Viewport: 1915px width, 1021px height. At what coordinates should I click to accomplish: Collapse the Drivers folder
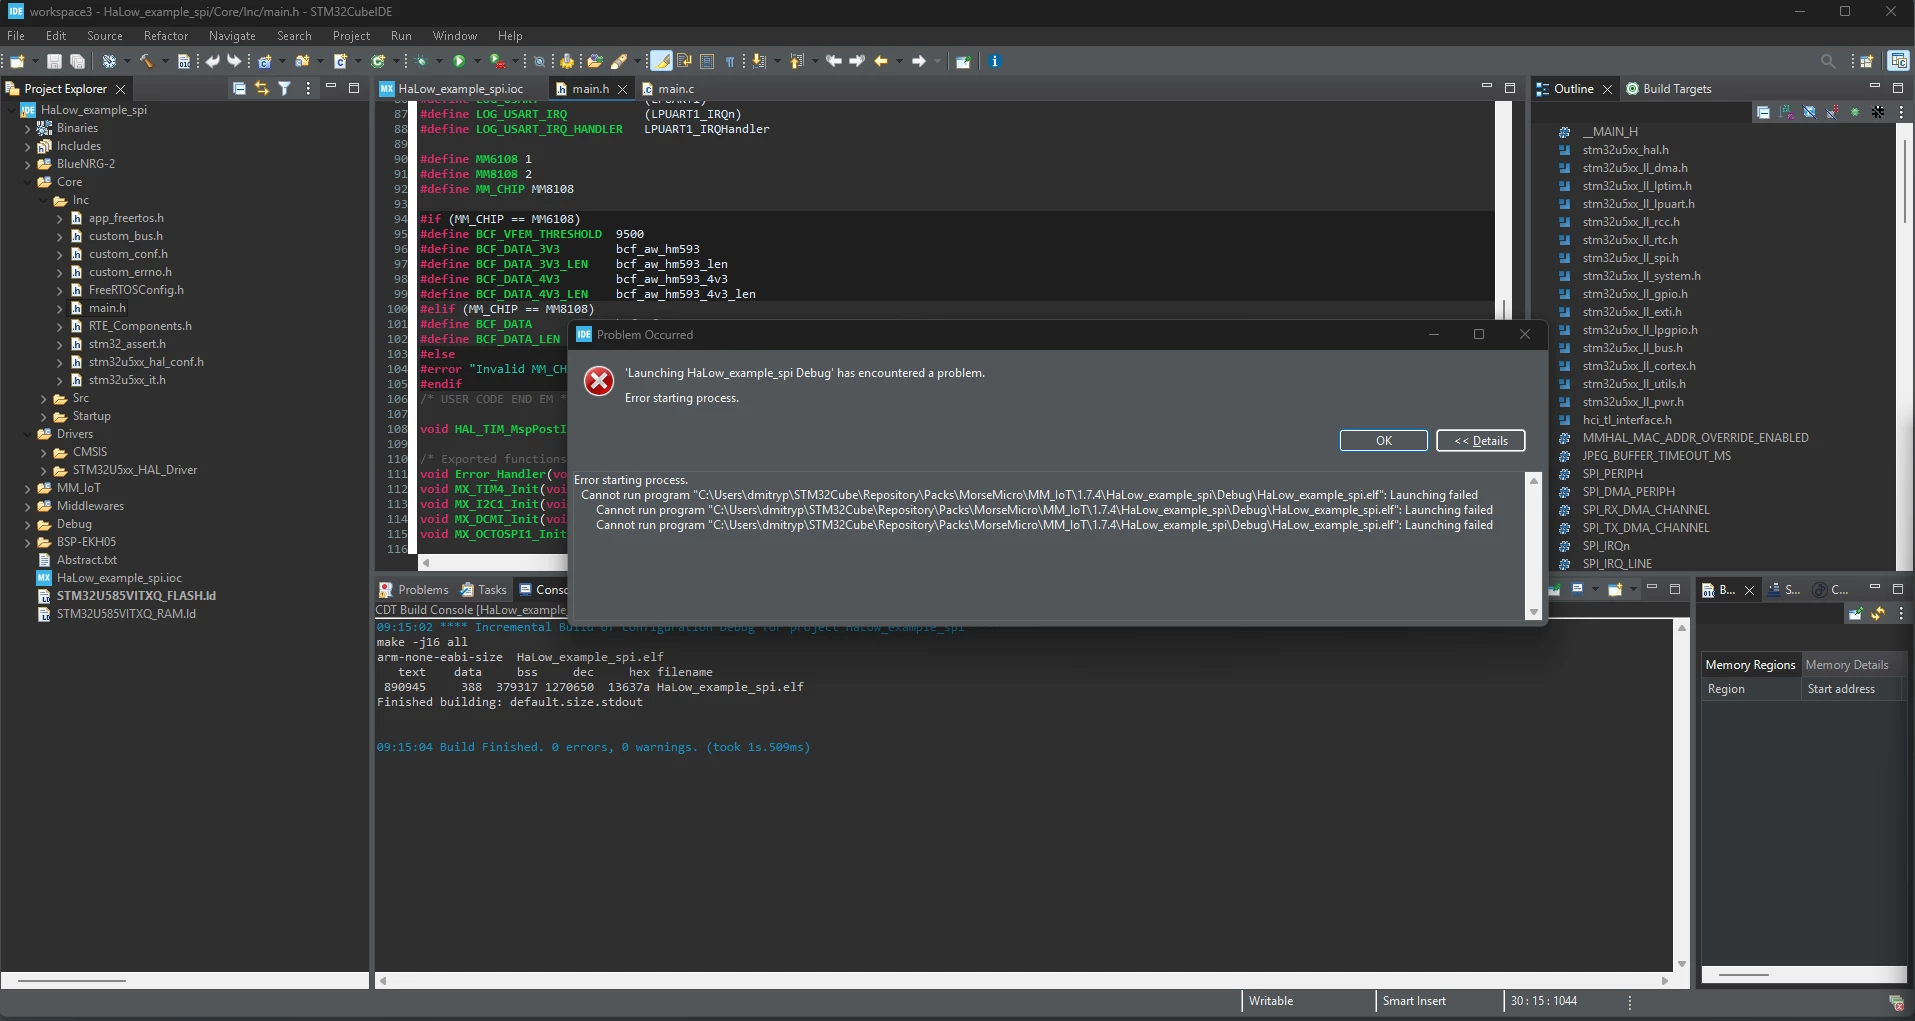(x=28, y=434)
